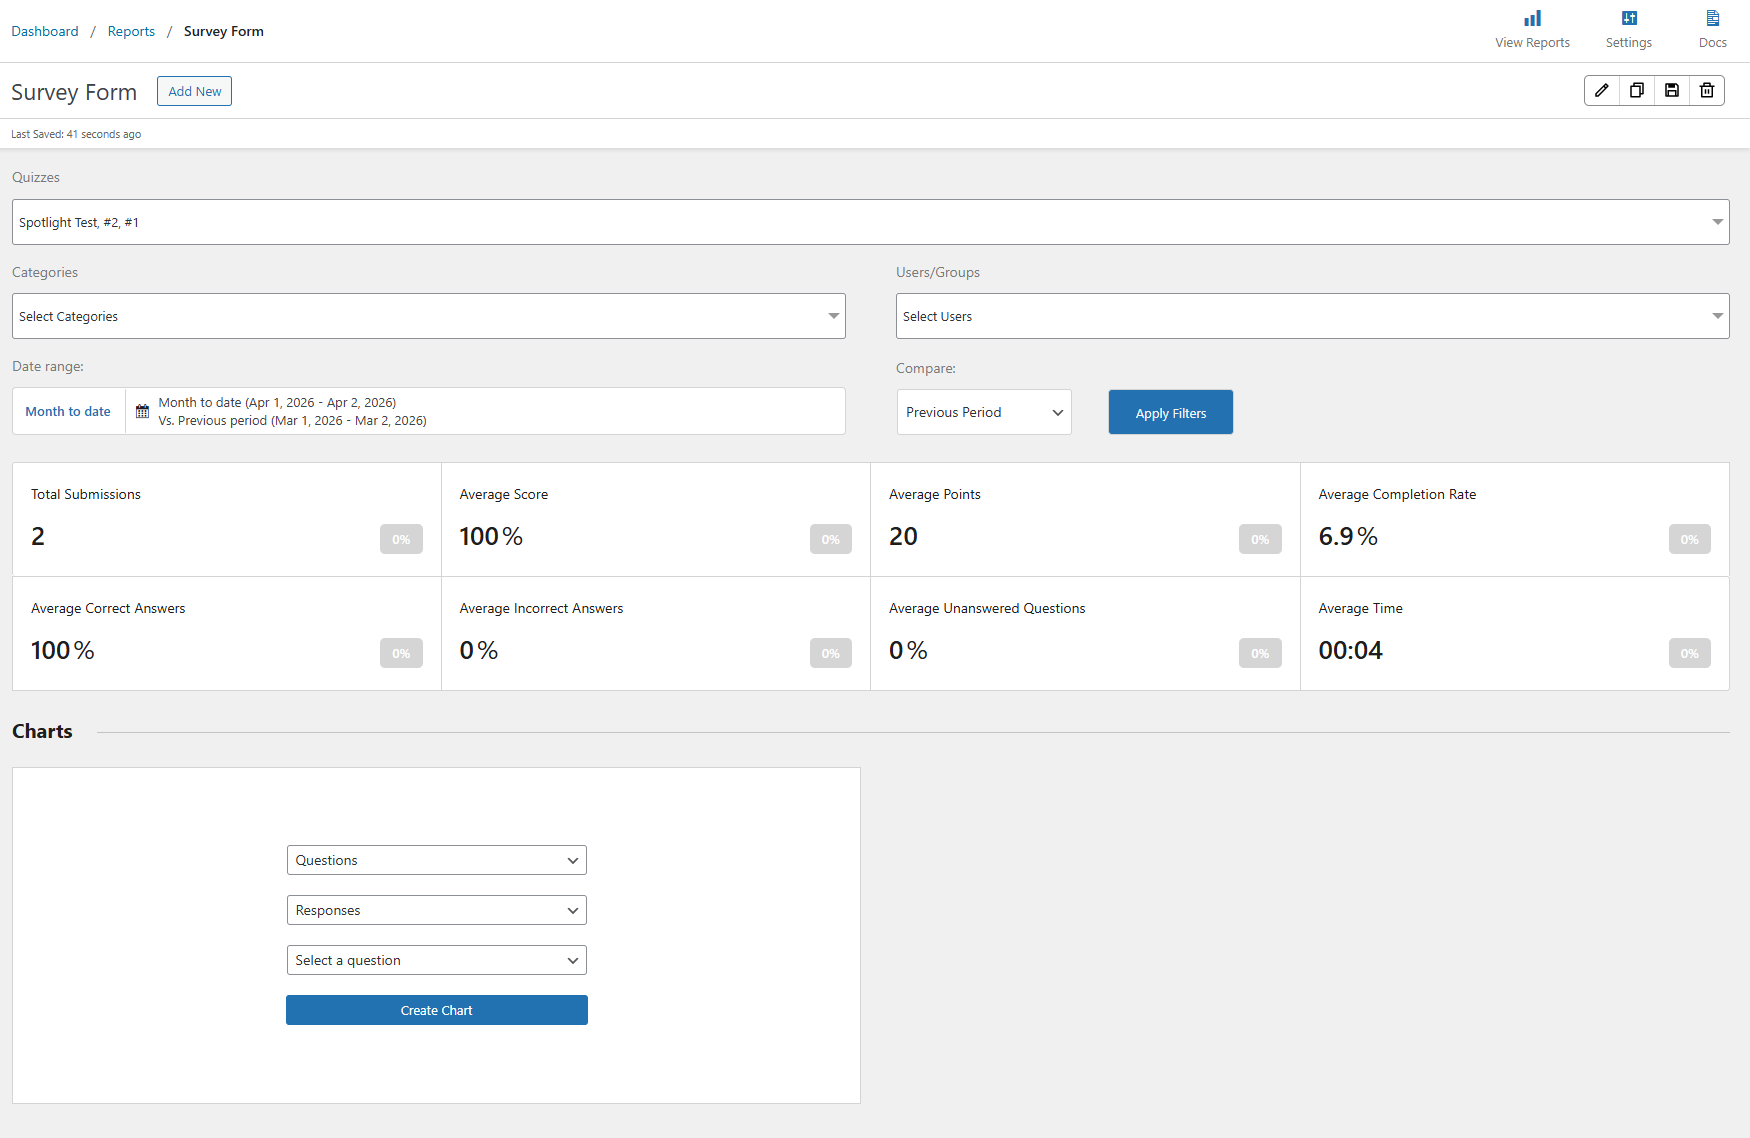
Task: Click the calendar icon in the date range
Action: [x=141, y=411]
